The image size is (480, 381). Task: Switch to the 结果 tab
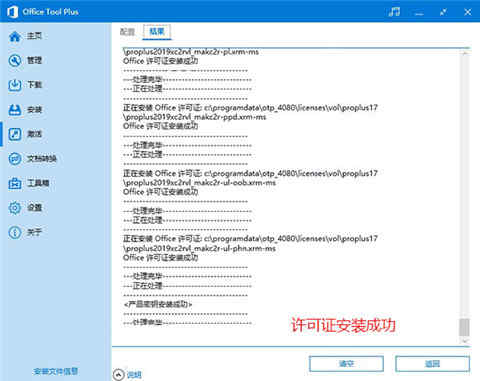point(157,32)
